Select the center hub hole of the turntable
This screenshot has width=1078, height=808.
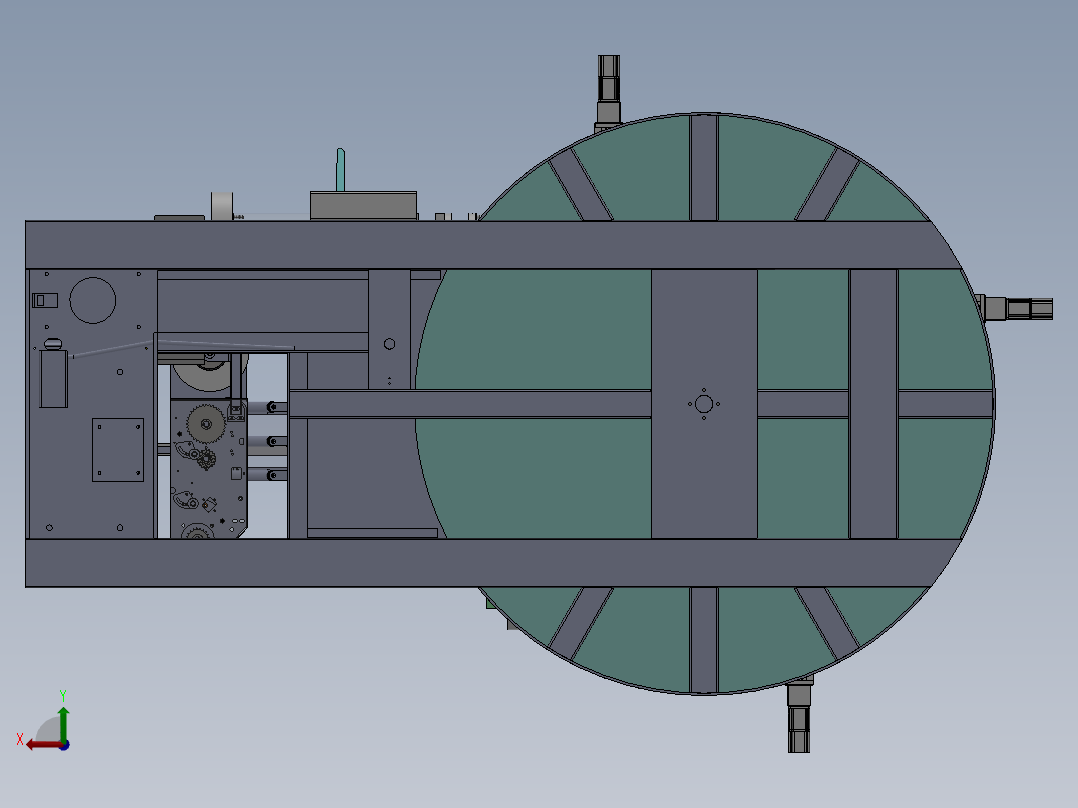tap(703, 404)
